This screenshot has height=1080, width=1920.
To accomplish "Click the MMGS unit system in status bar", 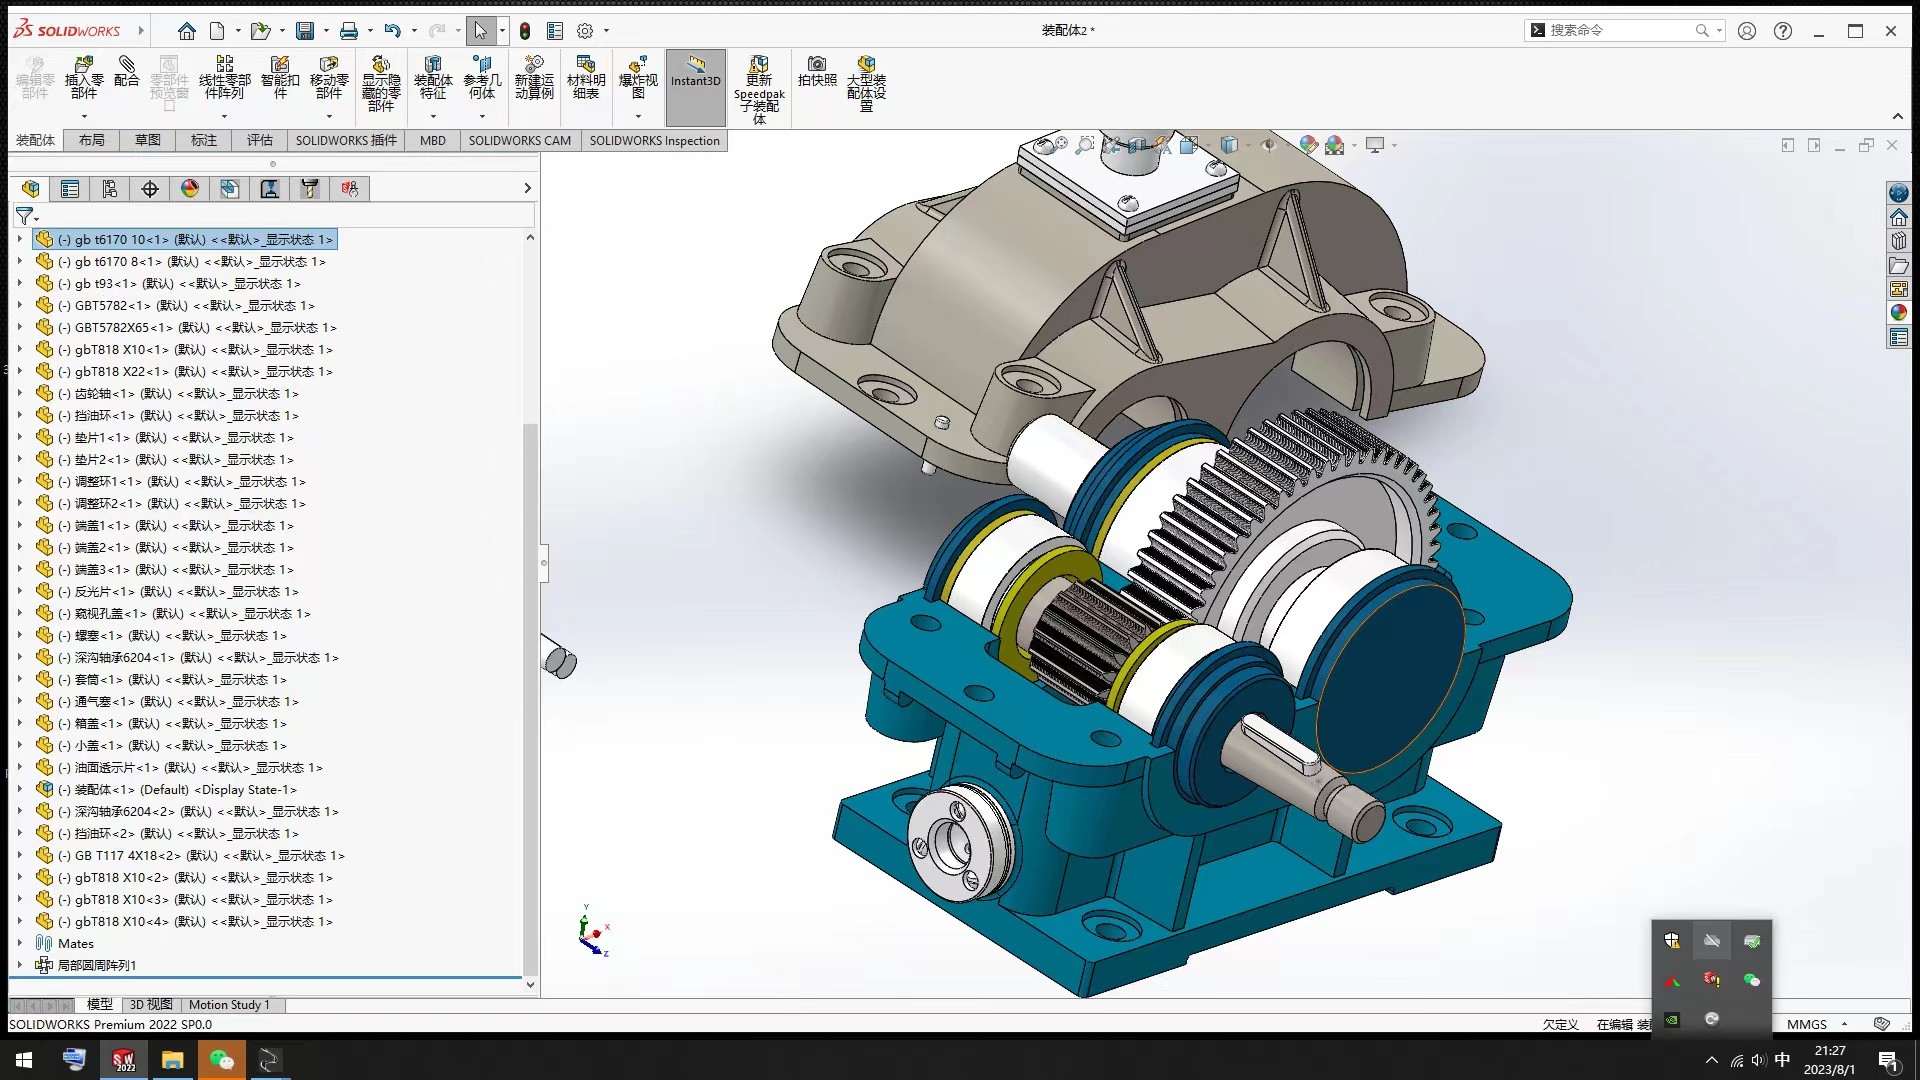I will 1807,1024.
